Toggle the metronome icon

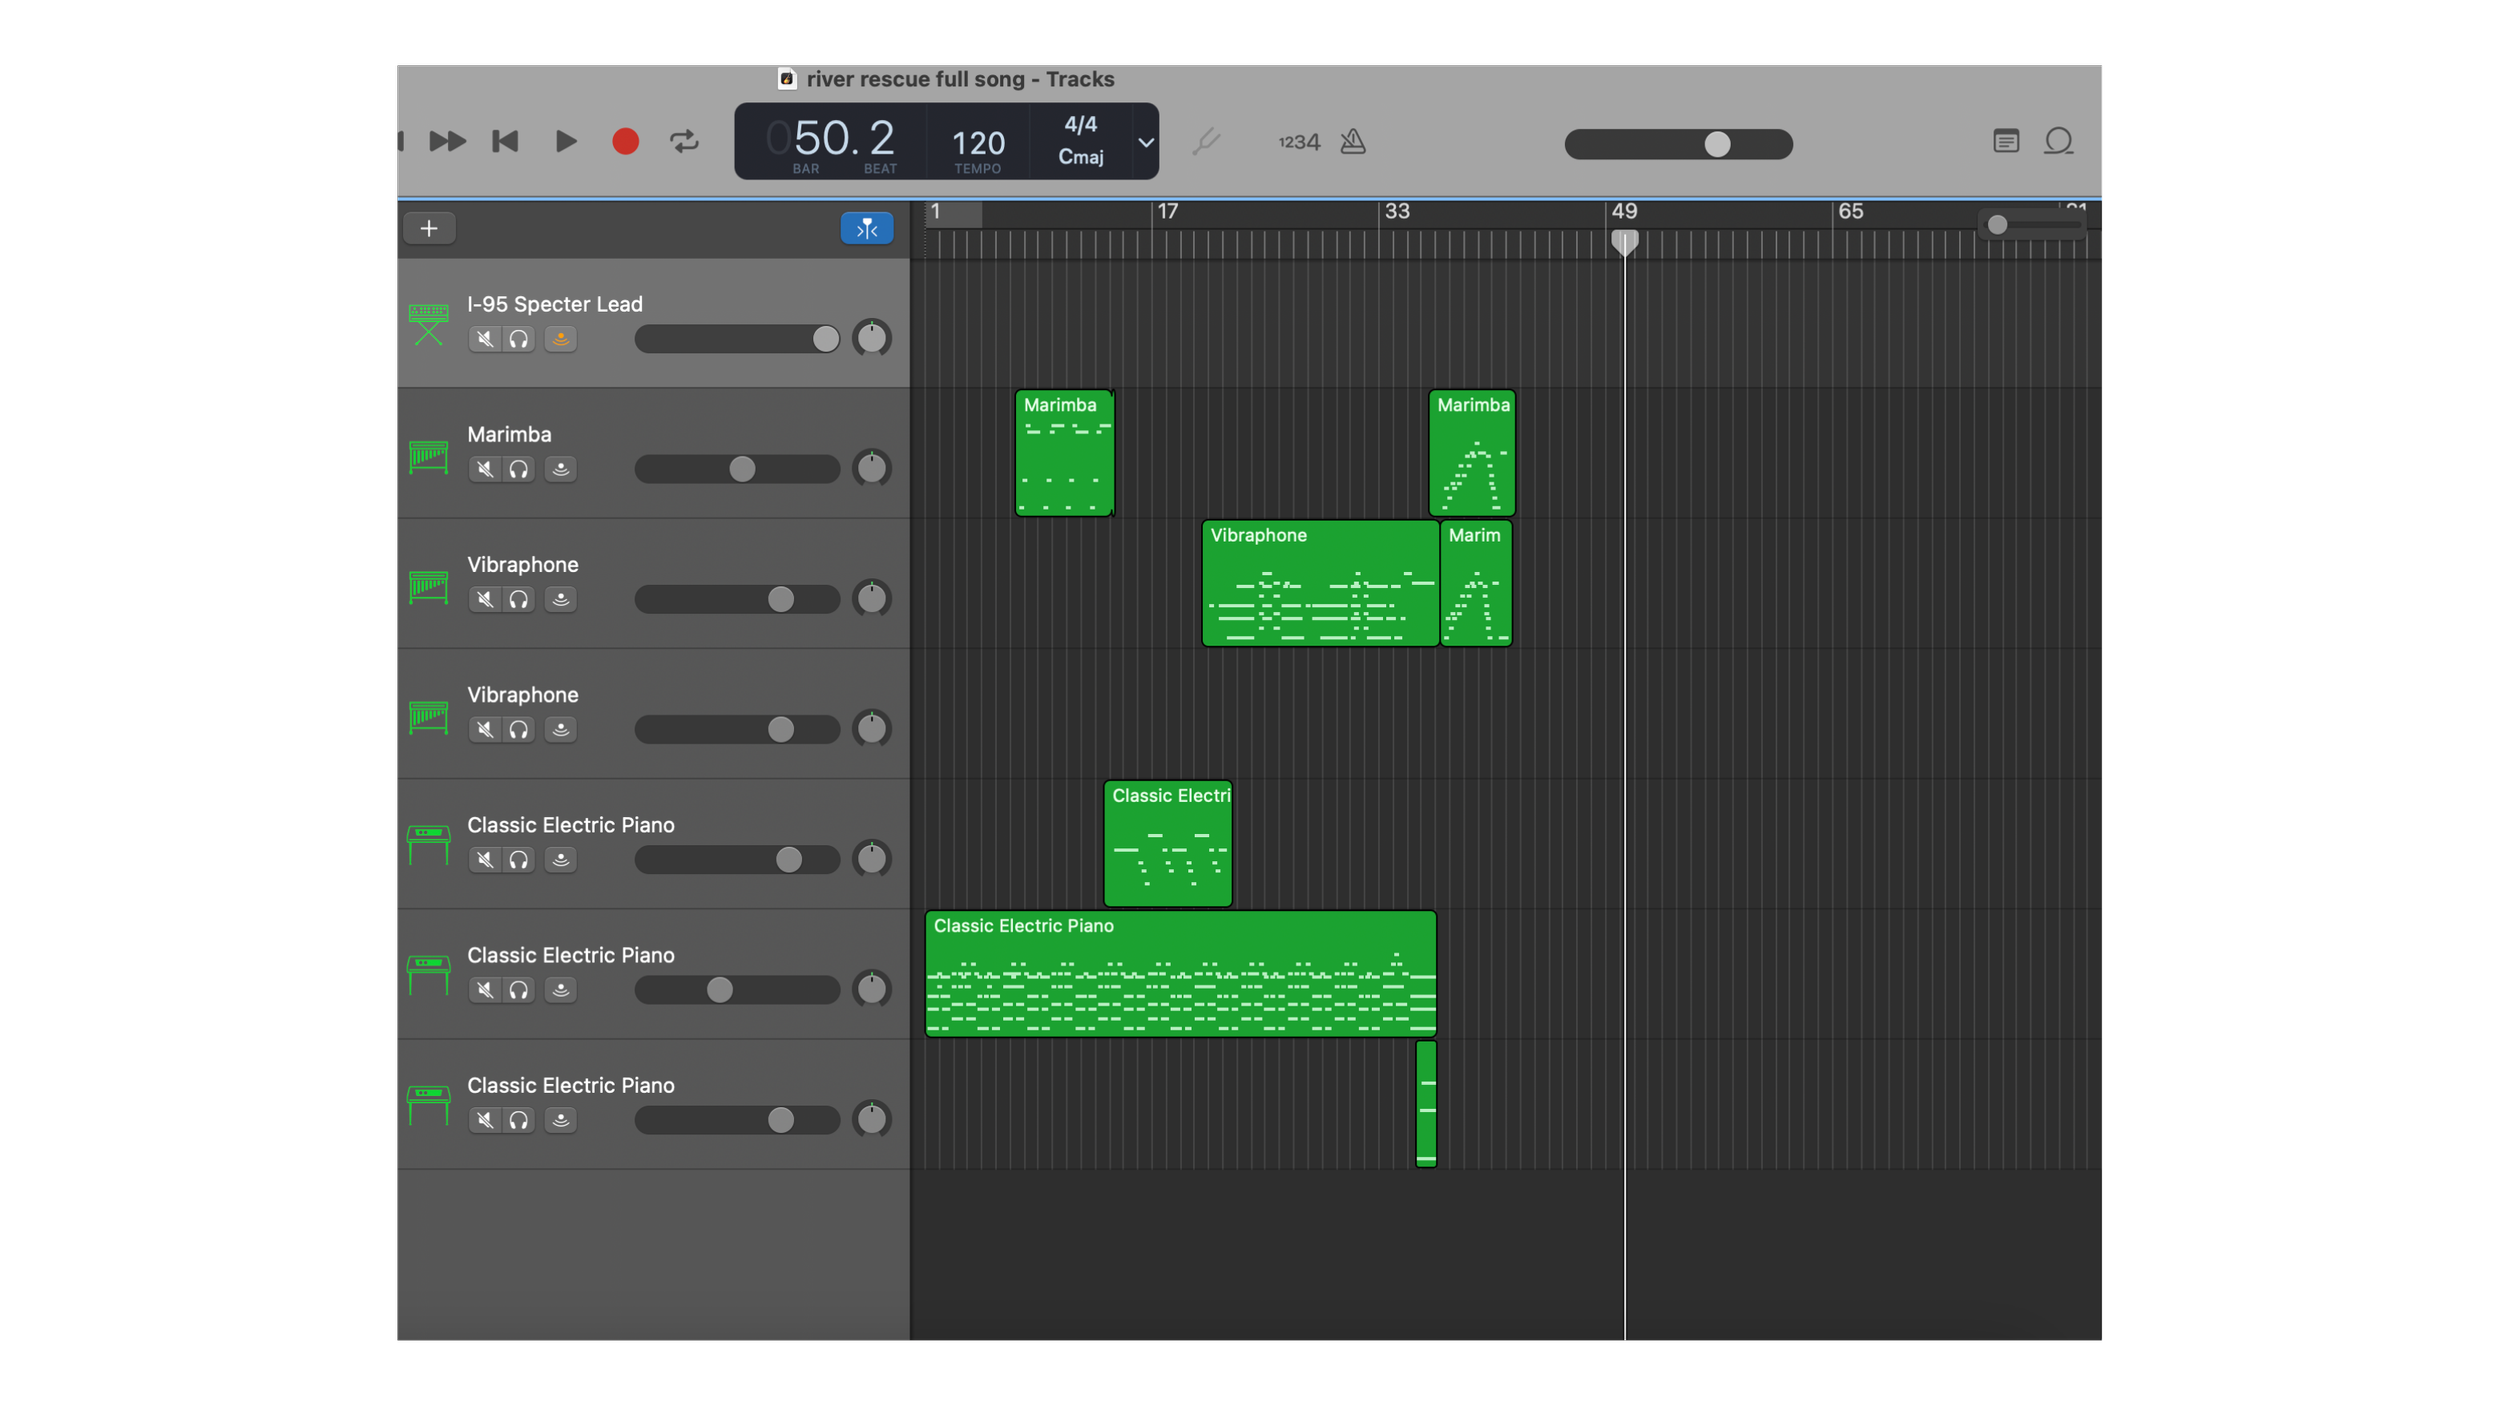(1353, 142)
